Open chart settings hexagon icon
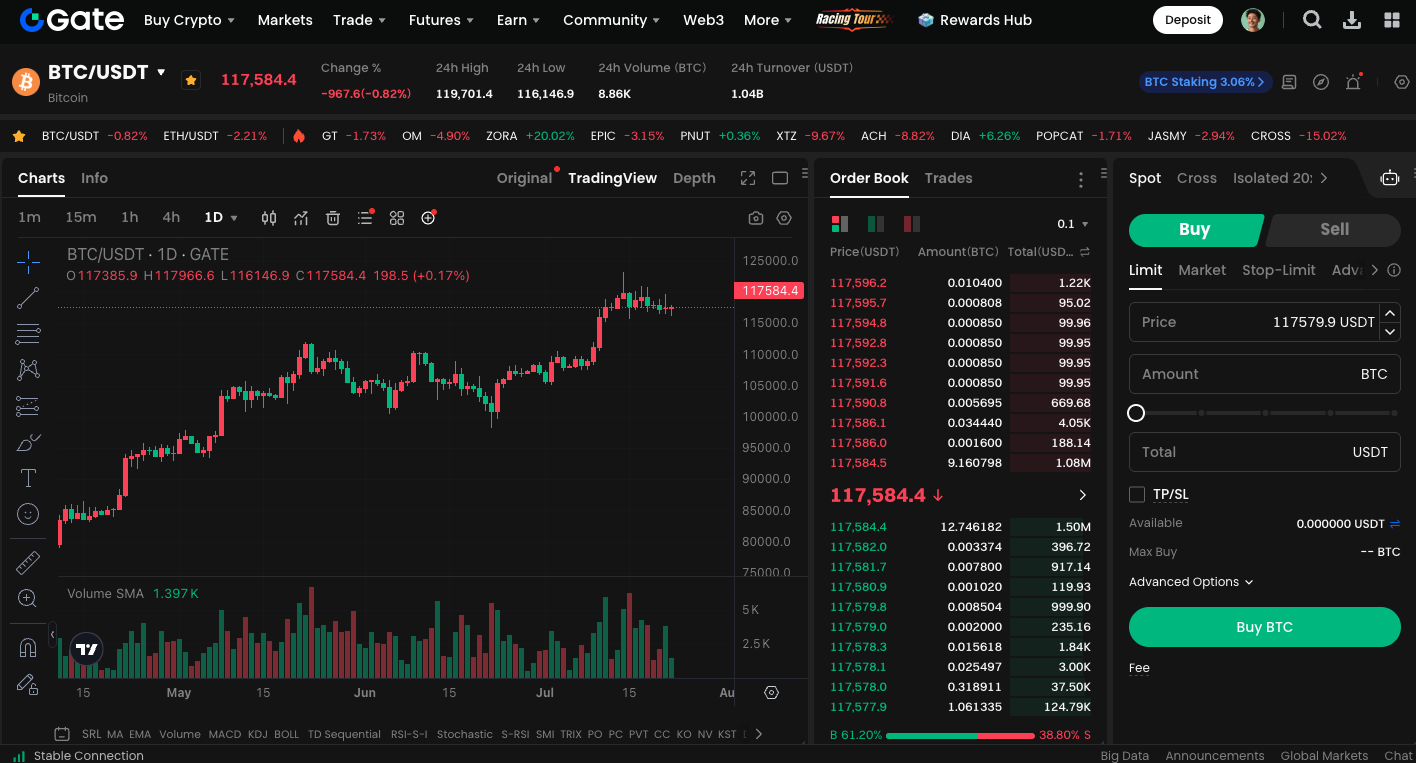This screenshot has width=1416, height=763. (784, 218)
